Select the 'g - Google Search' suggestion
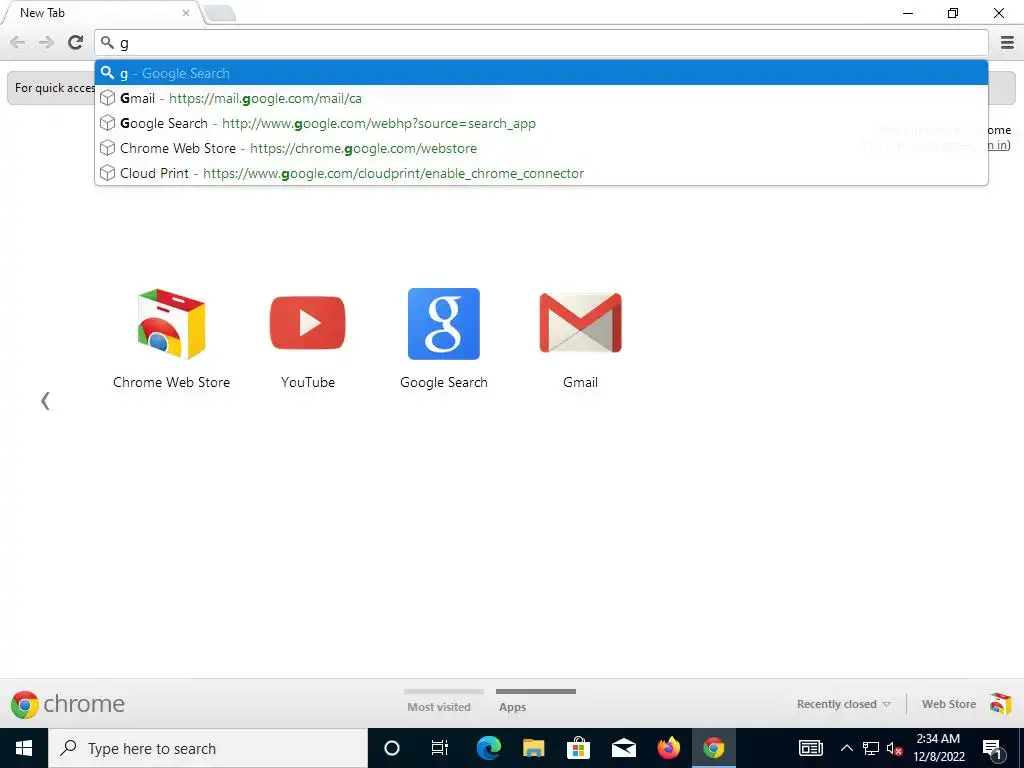1024x768 pixels. (541, 73)
